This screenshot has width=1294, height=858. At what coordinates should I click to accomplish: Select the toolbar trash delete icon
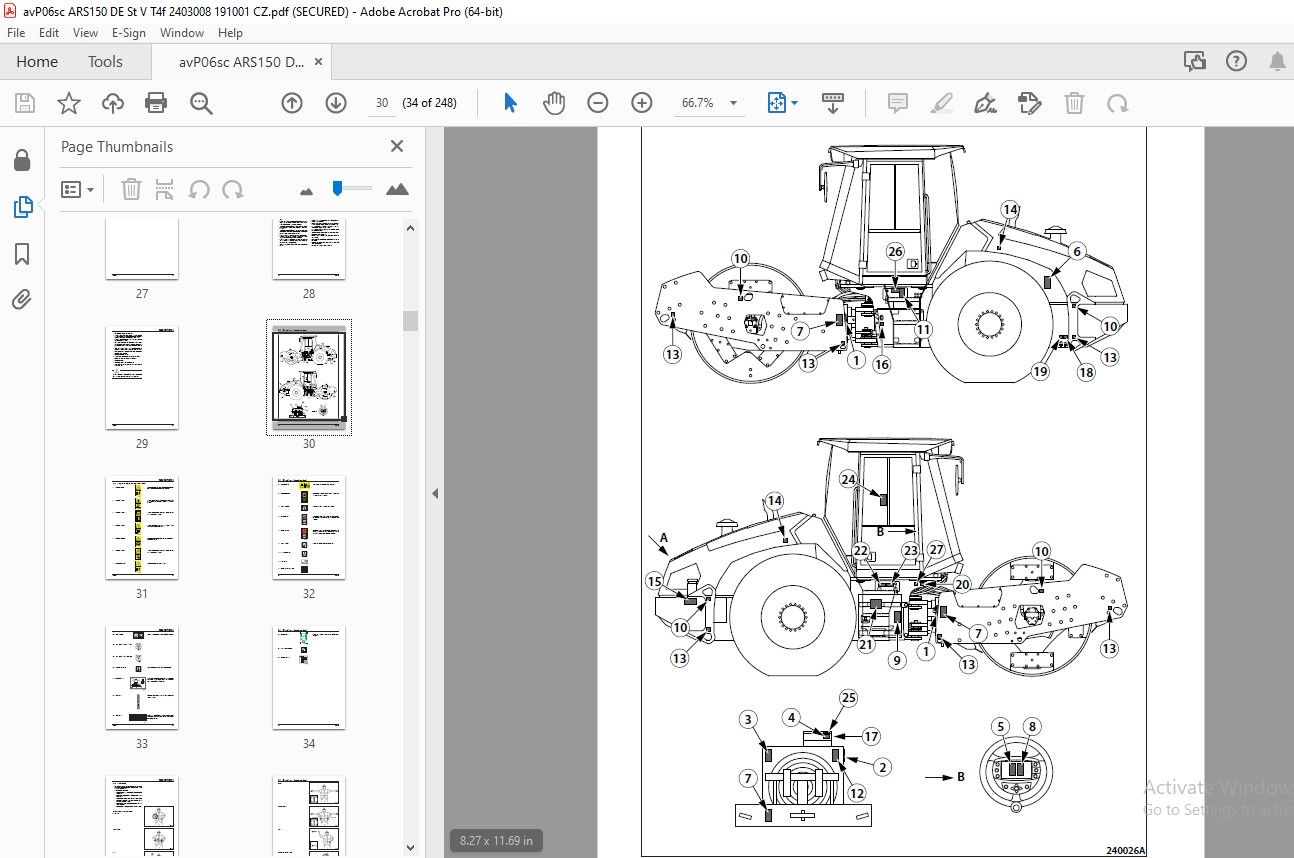tap(1074, 103)
